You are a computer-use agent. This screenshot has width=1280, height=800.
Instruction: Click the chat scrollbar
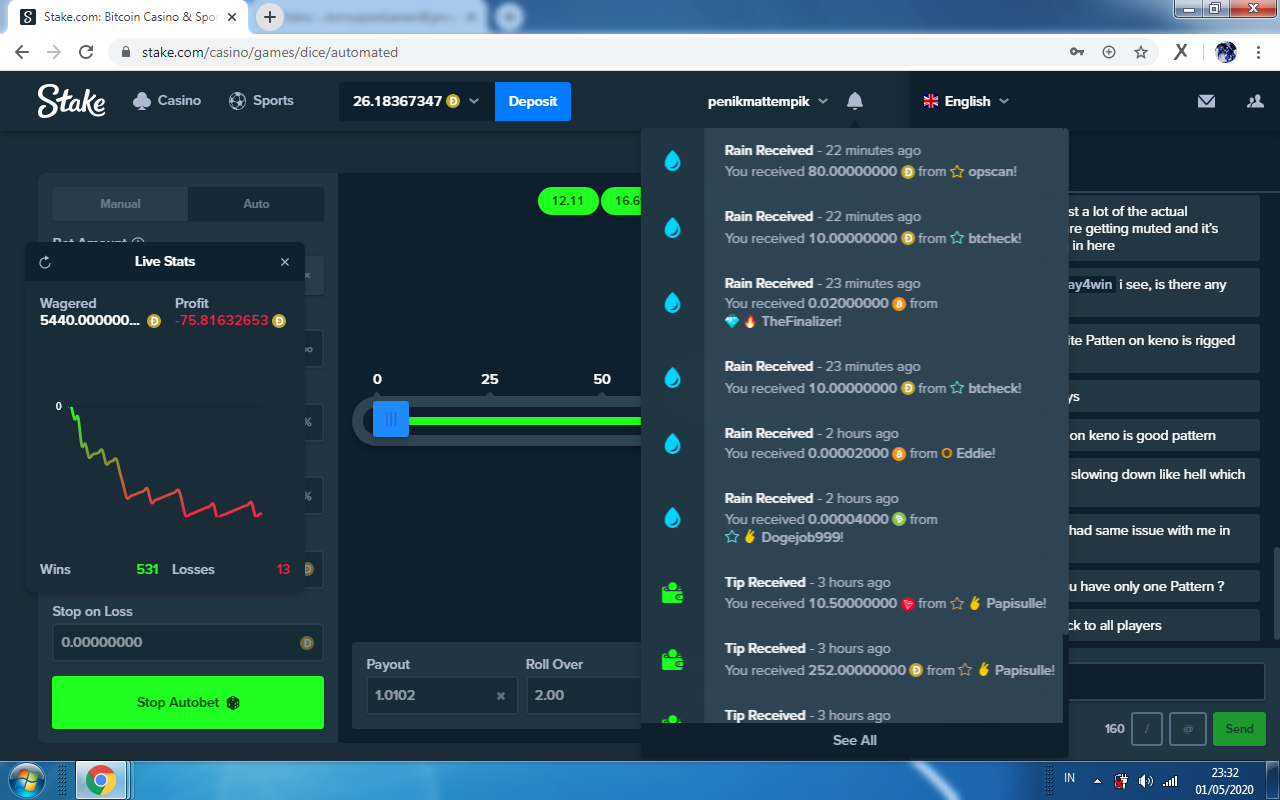coord(1275,596)
